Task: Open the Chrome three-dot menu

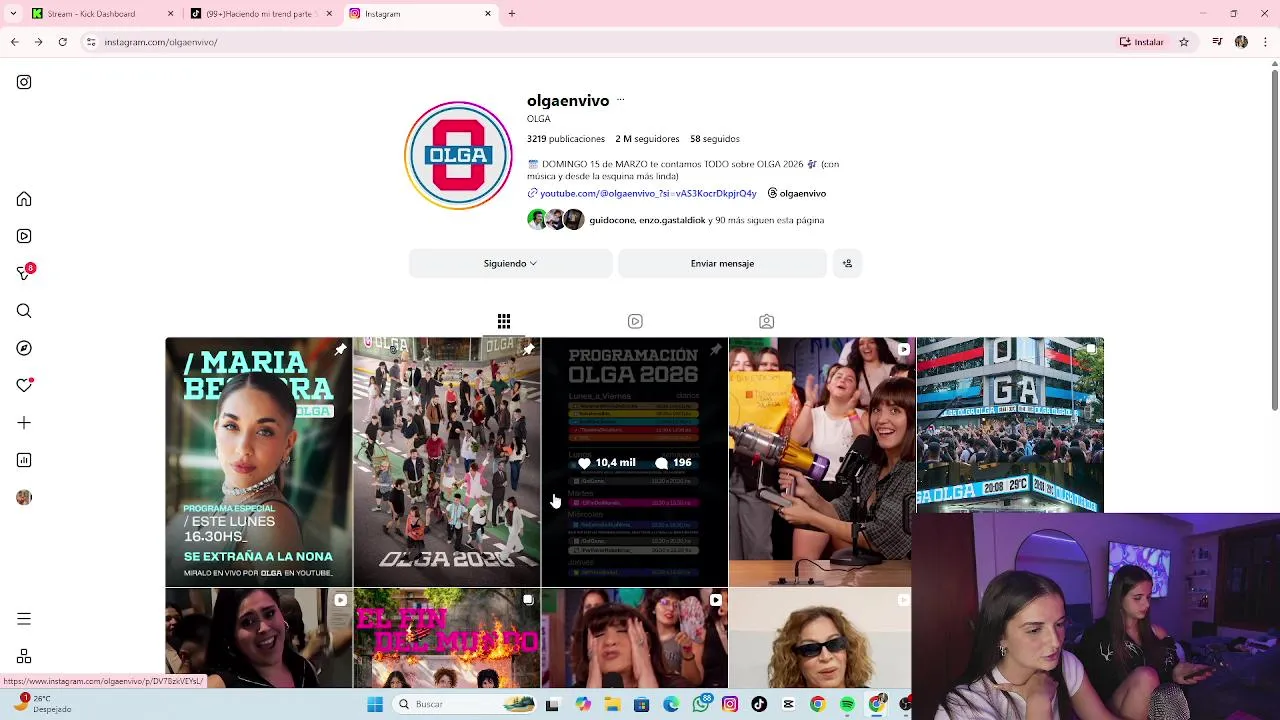Action: click(1265, 42)
